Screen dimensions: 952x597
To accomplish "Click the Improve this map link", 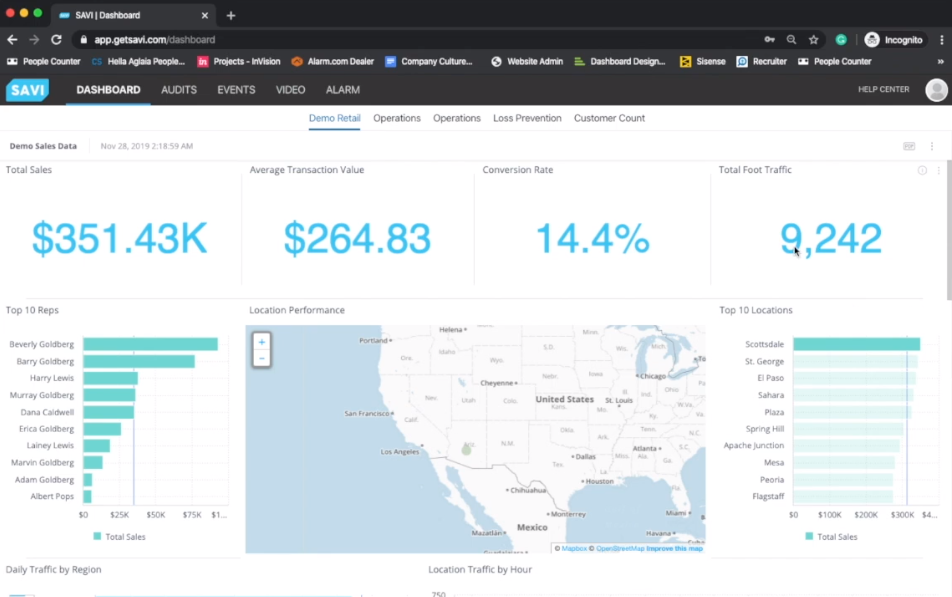I will click(675, 548).
